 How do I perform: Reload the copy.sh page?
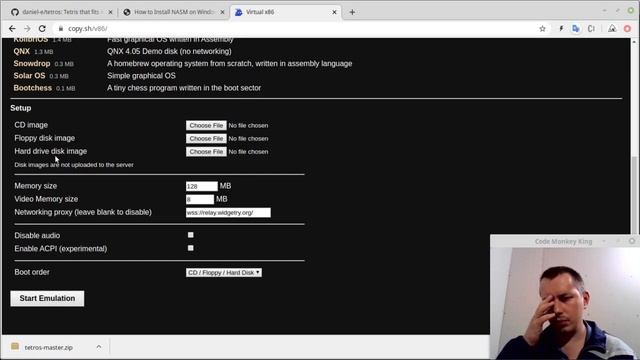coord(42,29)
